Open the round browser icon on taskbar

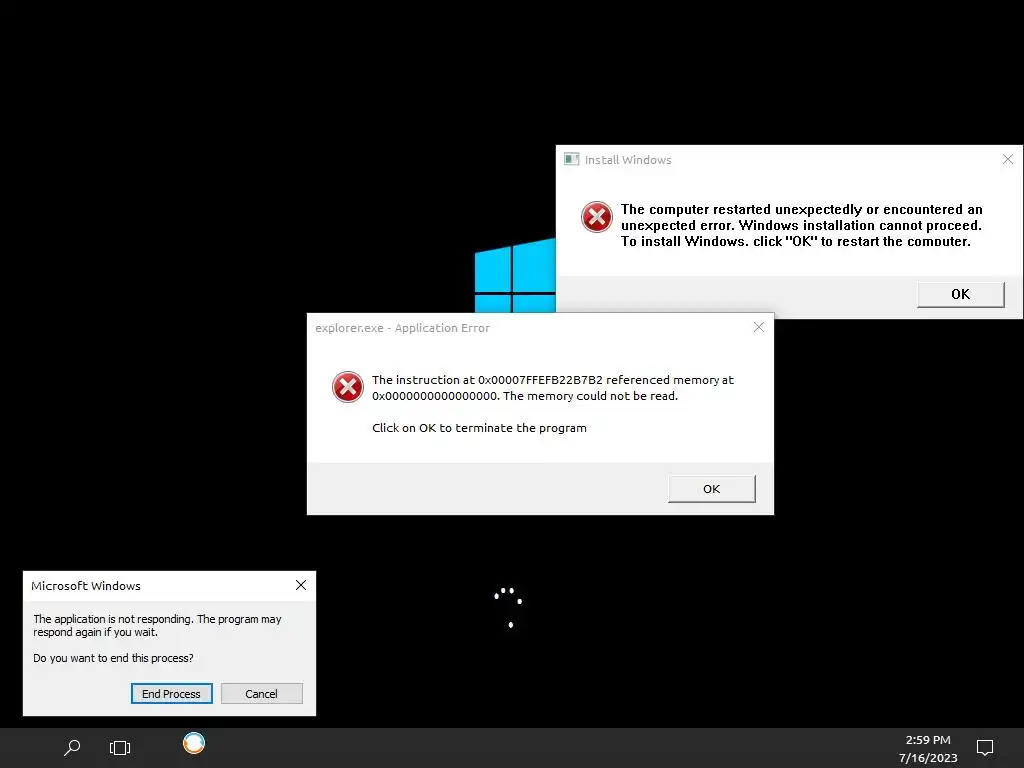click(x=194, y=743)
